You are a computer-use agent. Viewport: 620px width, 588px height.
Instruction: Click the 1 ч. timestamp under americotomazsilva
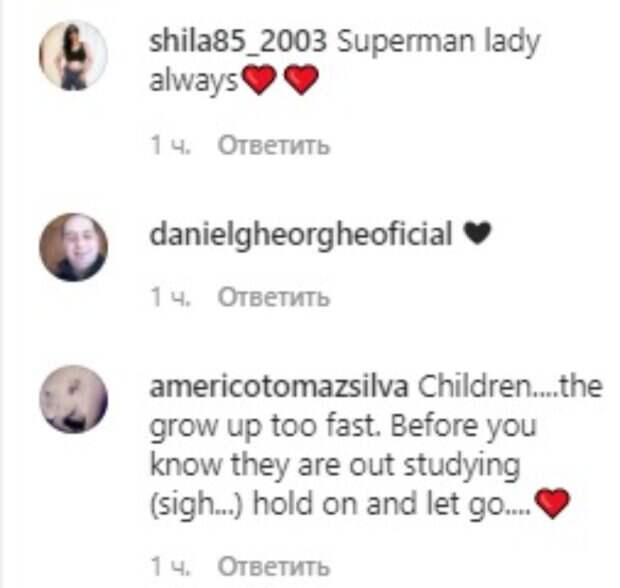[x=171, y=566]
